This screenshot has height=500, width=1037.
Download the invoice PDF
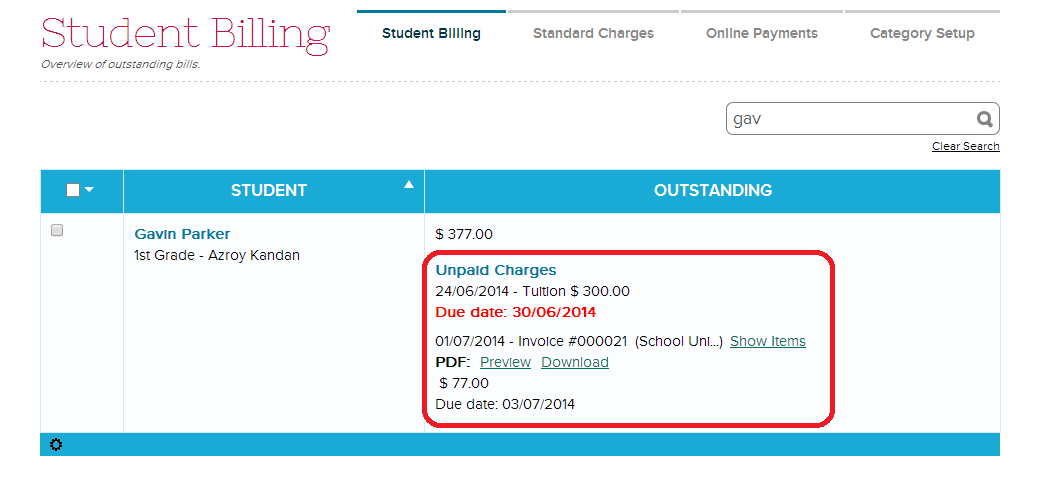coord(574,362)
